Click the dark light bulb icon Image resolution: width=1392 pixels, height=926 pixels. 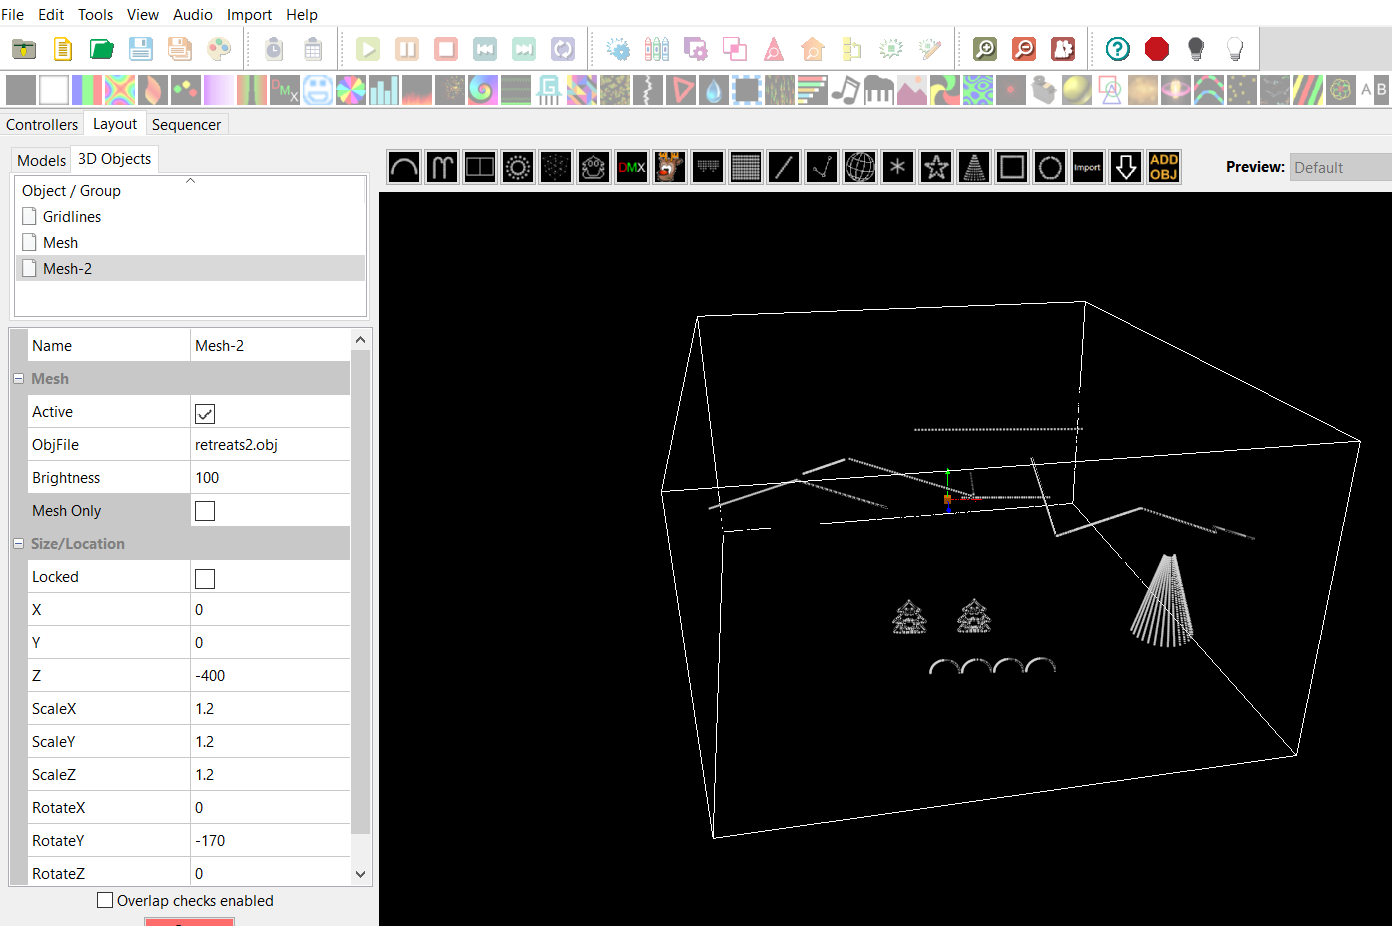1196,48
